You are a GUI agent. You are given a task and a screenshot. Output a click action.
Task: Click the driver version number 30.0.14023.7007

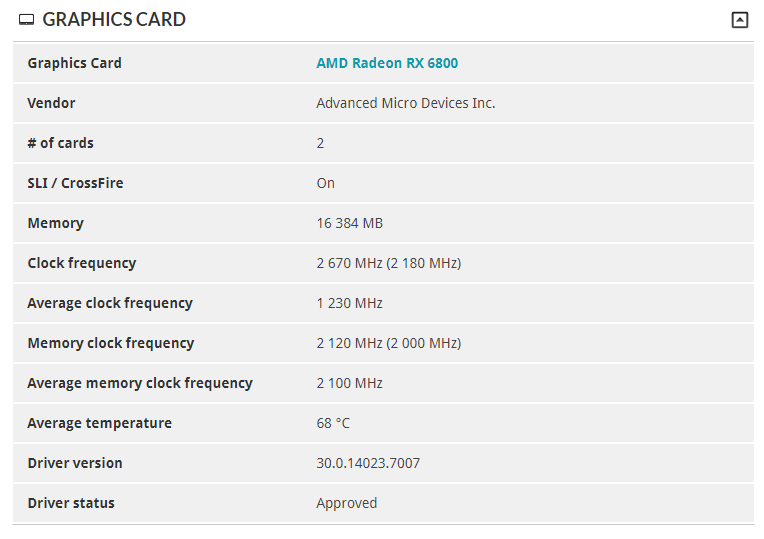pyautogui.click(x=368, y=463)
